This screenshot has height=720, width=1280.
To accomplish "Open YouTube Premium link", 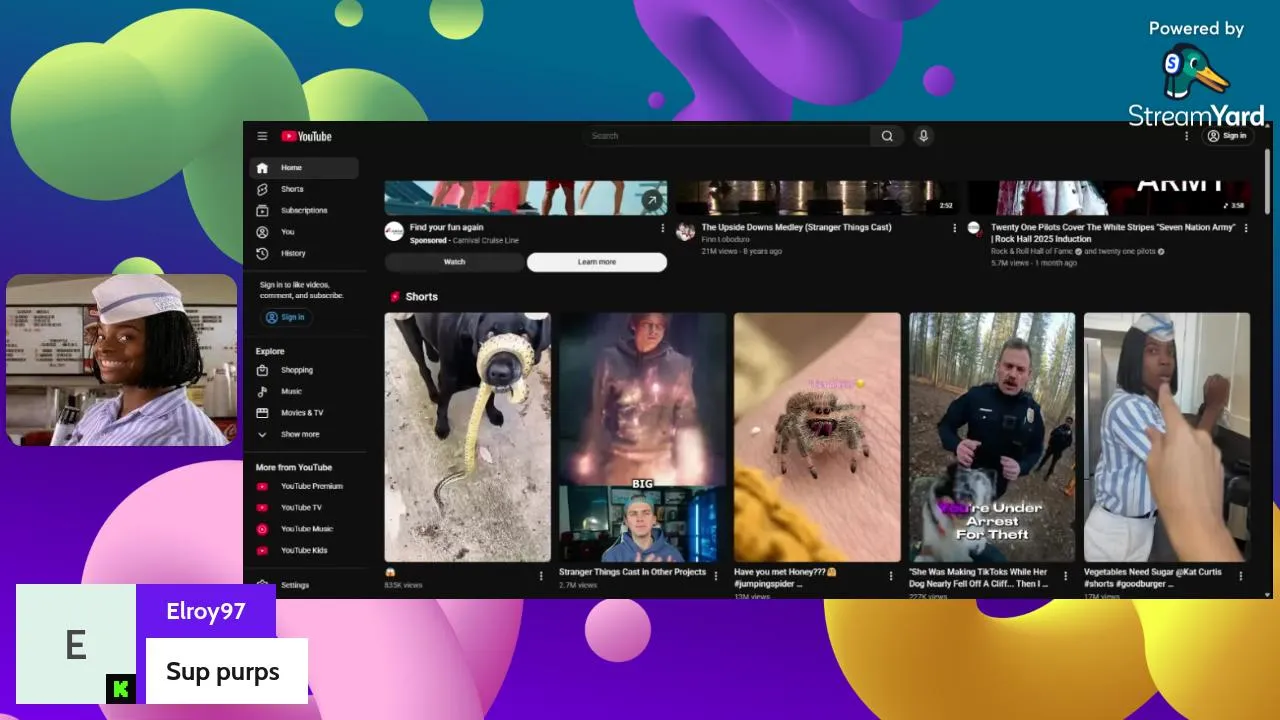I will (304, 486).
